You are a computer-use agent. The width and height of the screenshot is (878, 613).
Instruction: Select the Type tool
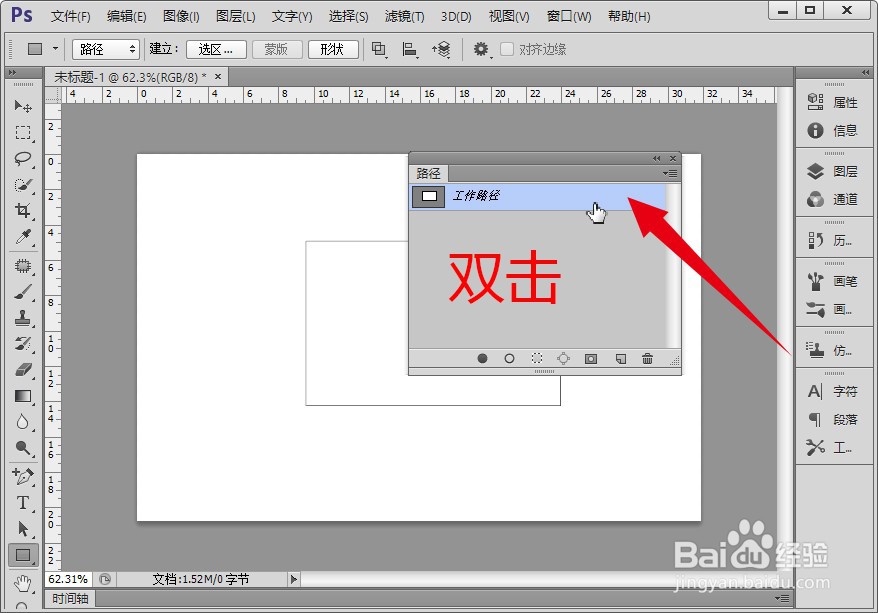[23, 503]
